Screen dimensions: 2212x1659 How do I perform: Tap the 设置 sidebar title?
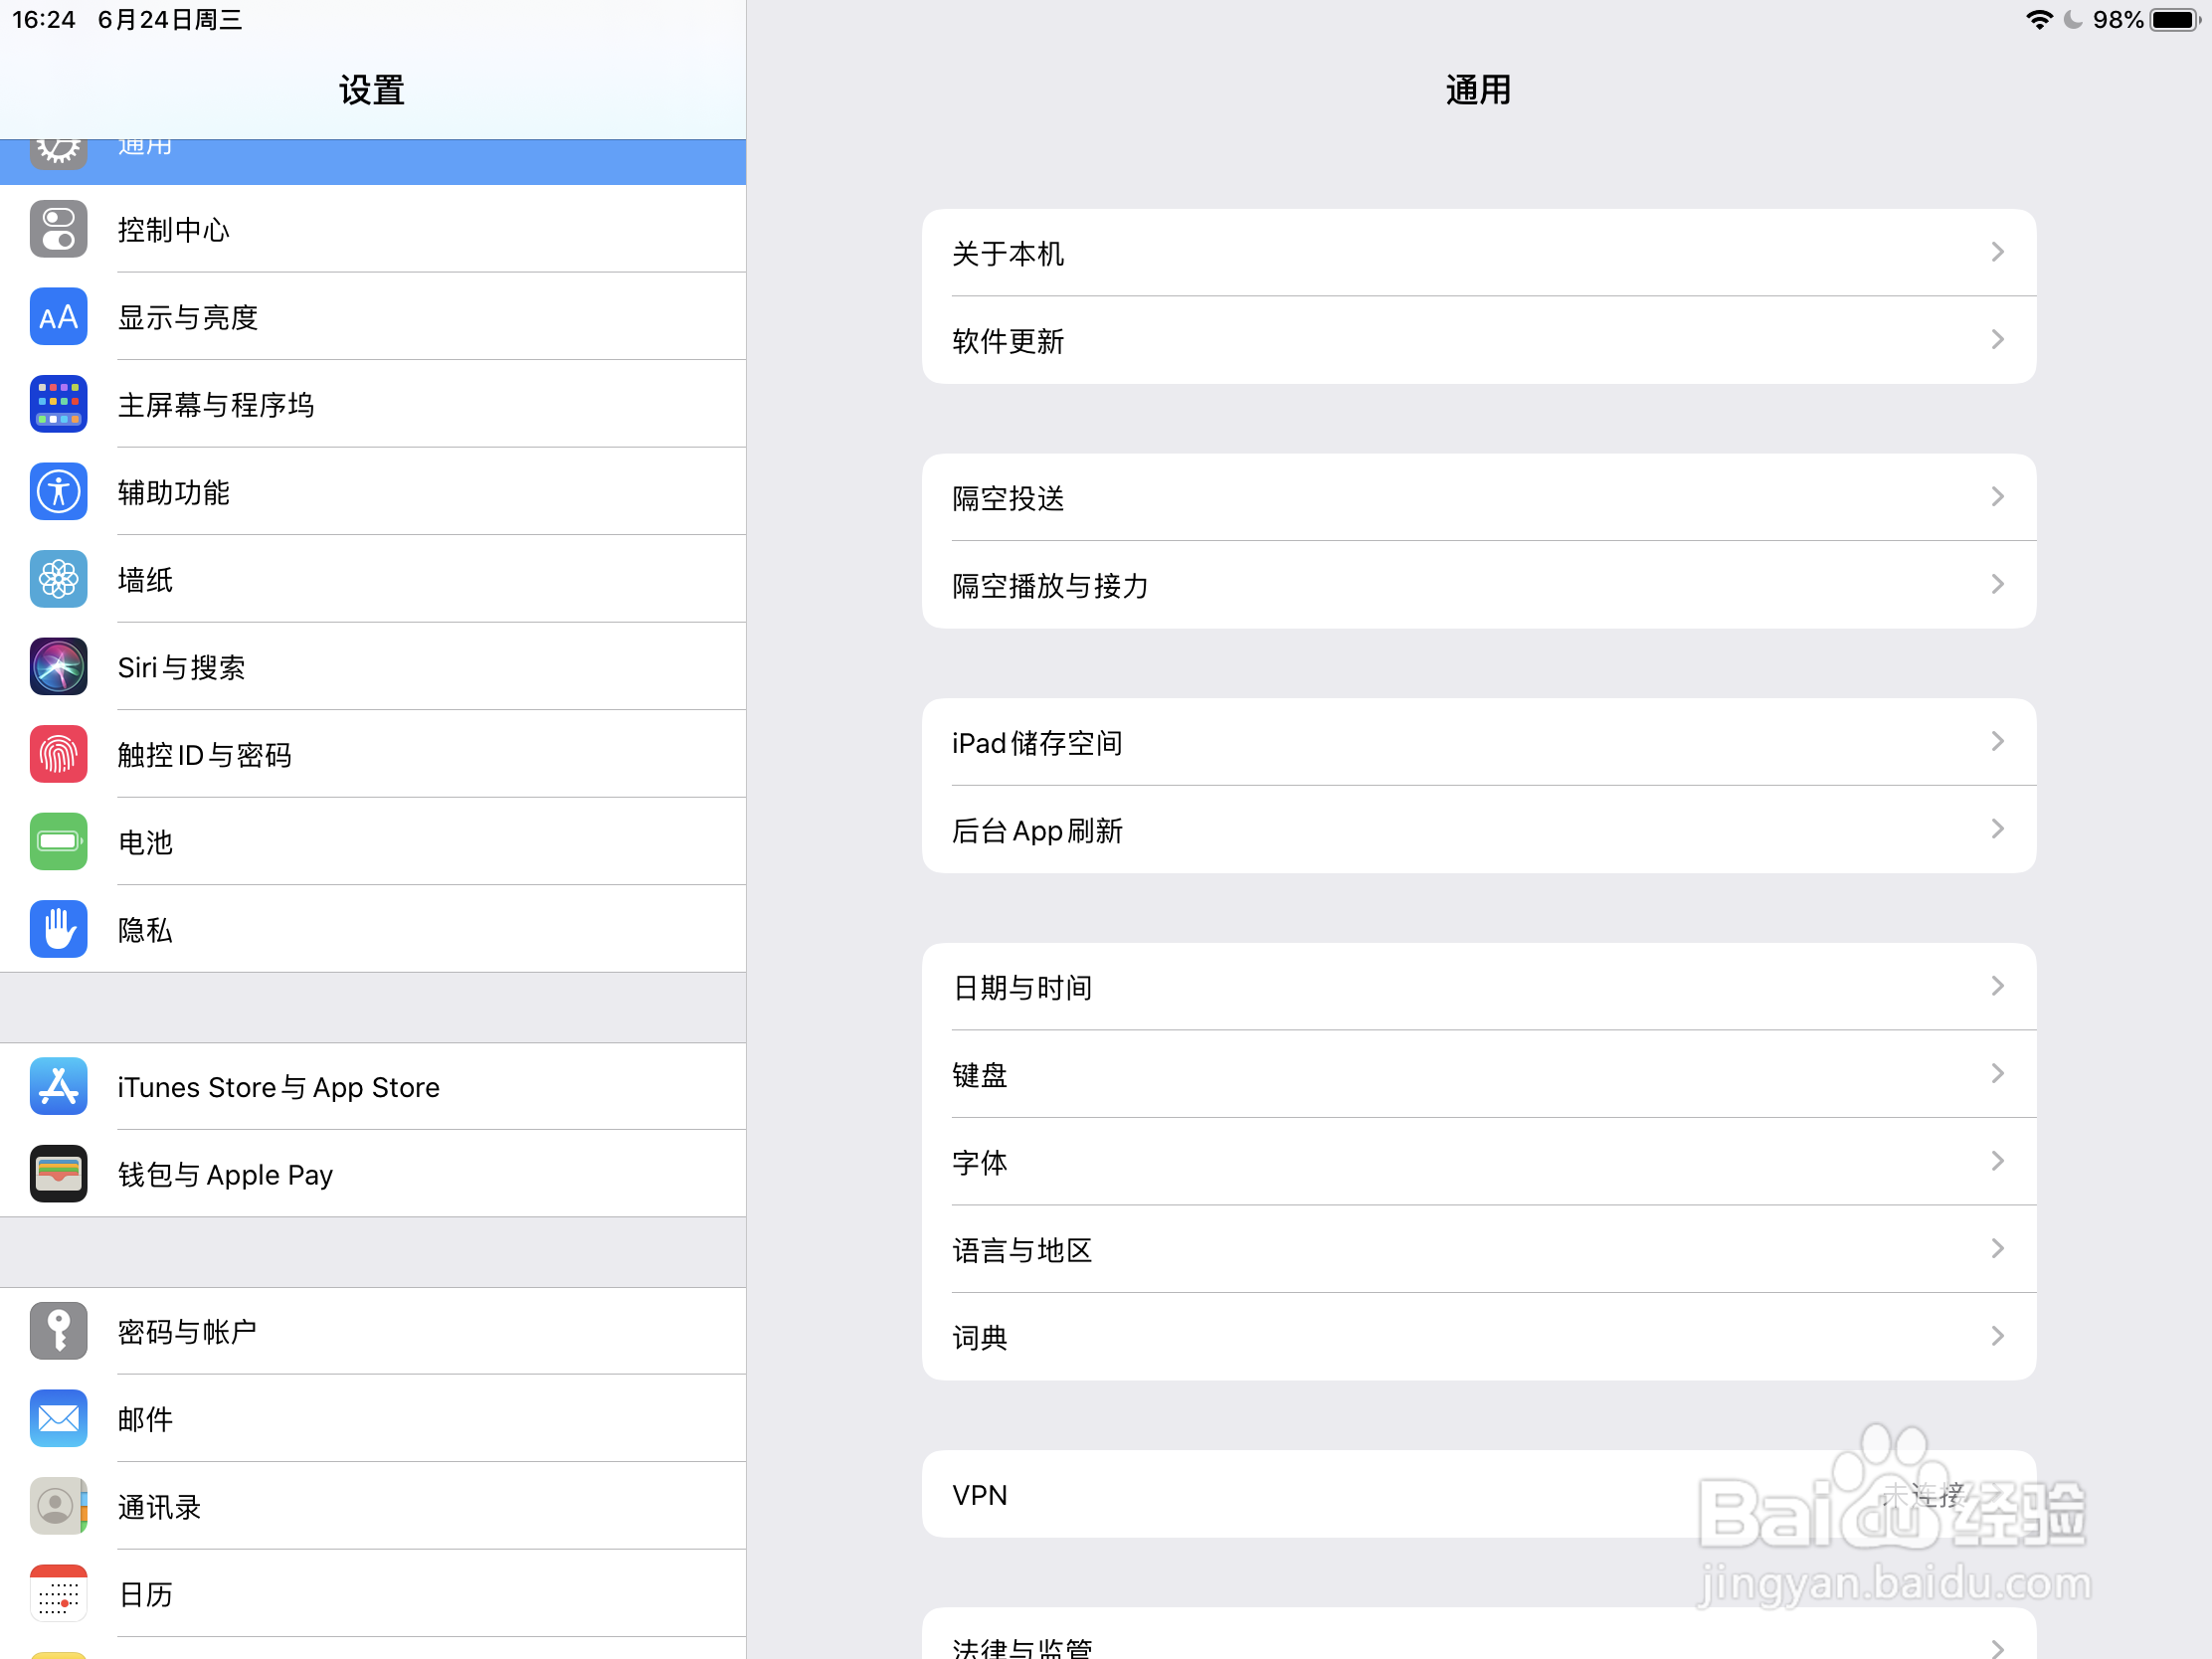pos(372,90)
